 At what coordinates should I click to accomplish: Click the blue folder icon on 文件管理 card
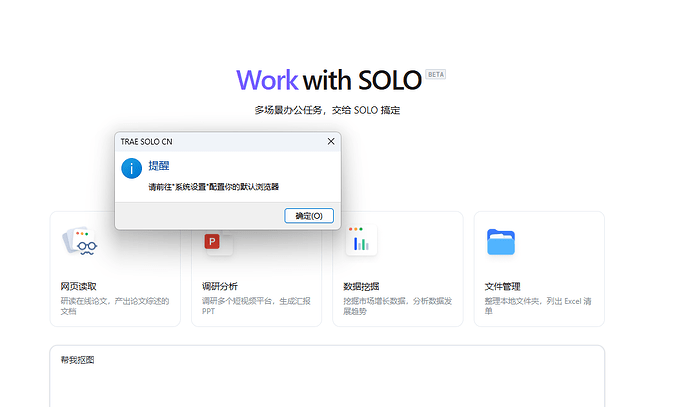coord(501,242)
